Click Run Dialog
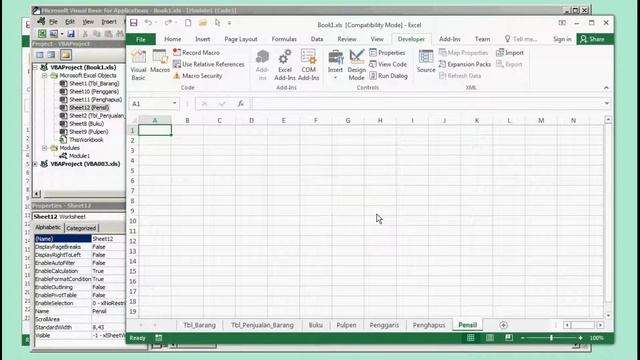This screenshot has height=360, width=640. pyautogui.click(x=388, y=76)
